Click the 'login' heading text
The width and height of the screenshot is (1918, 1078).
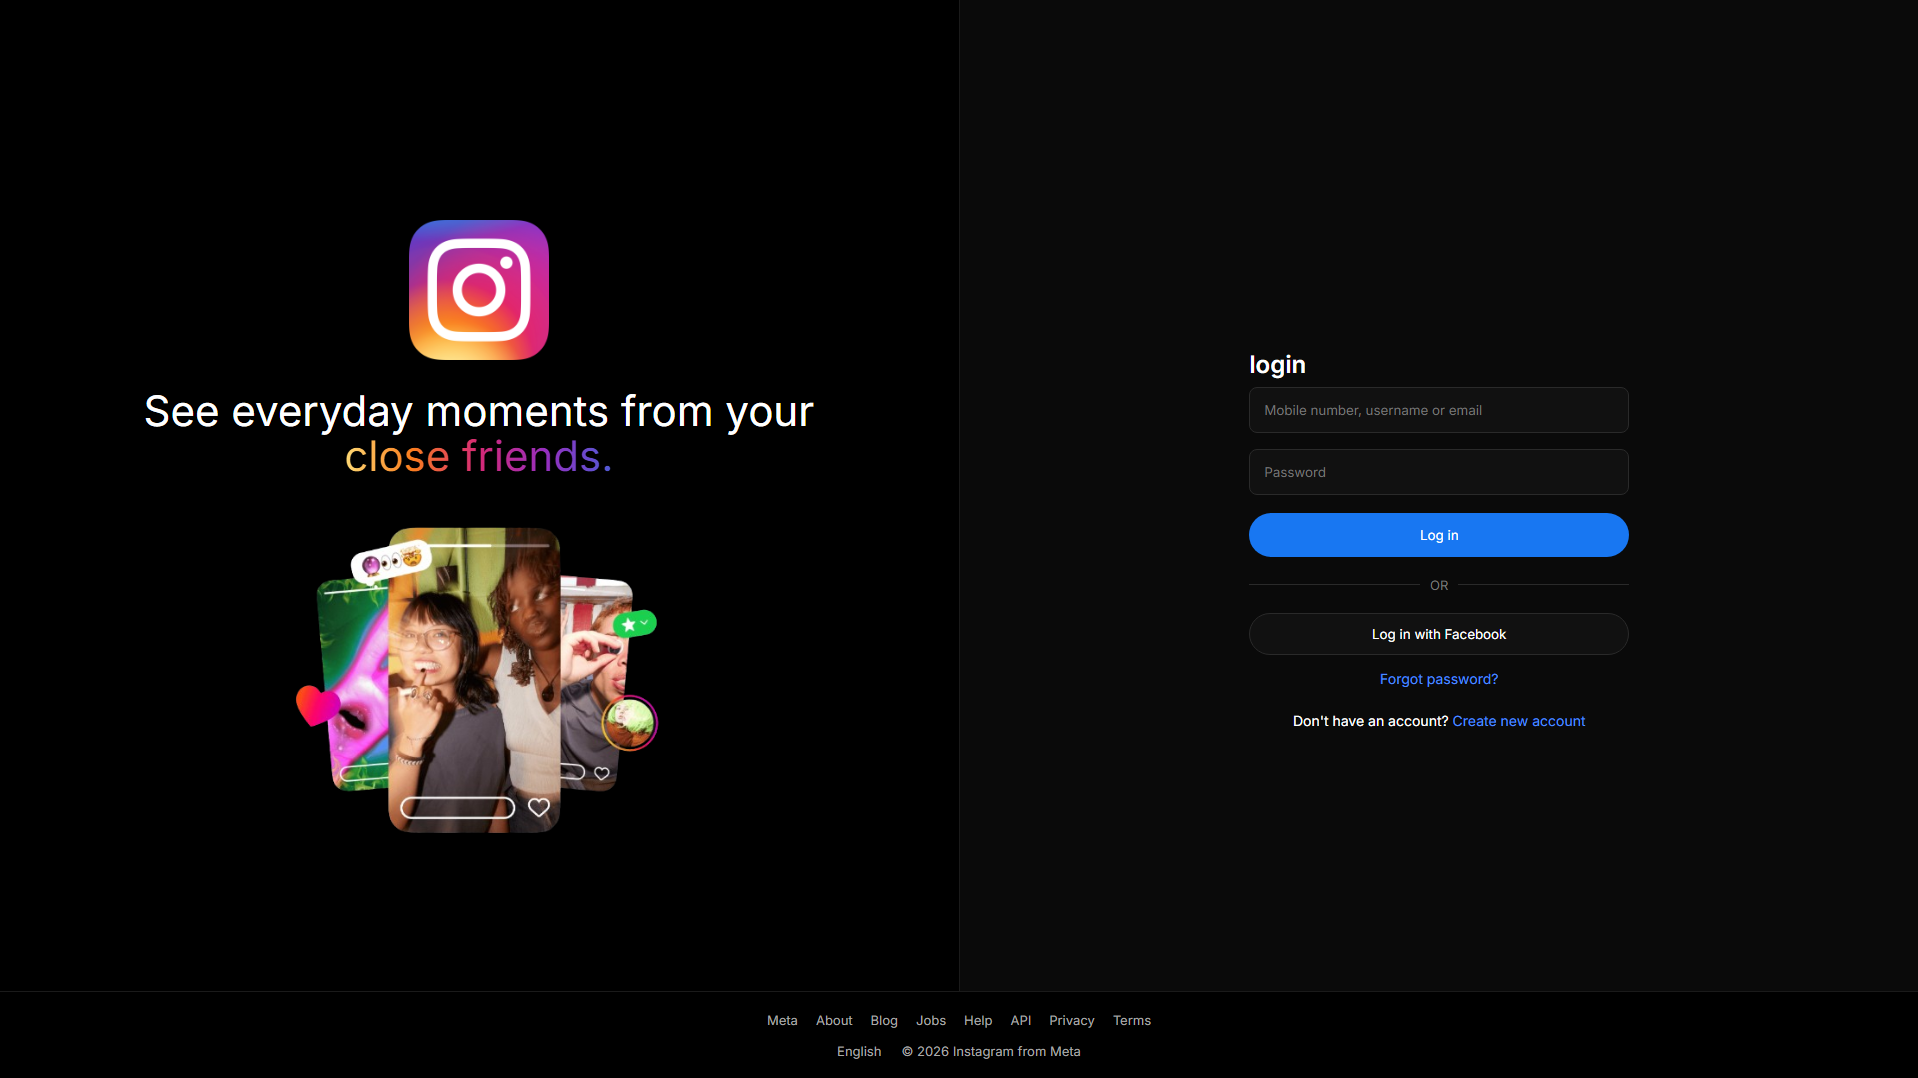[1277, 365]
